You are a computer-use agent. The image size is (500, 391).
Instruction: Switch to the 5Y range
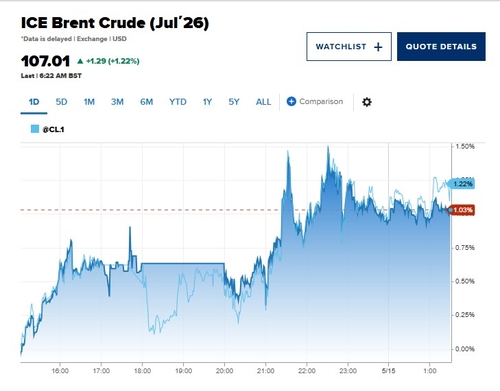234,102
